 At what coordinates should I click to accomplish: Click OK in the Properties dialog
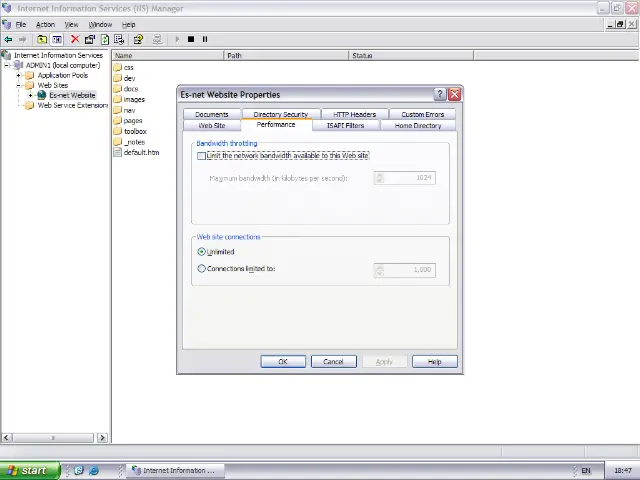click(x=283, y=362)
